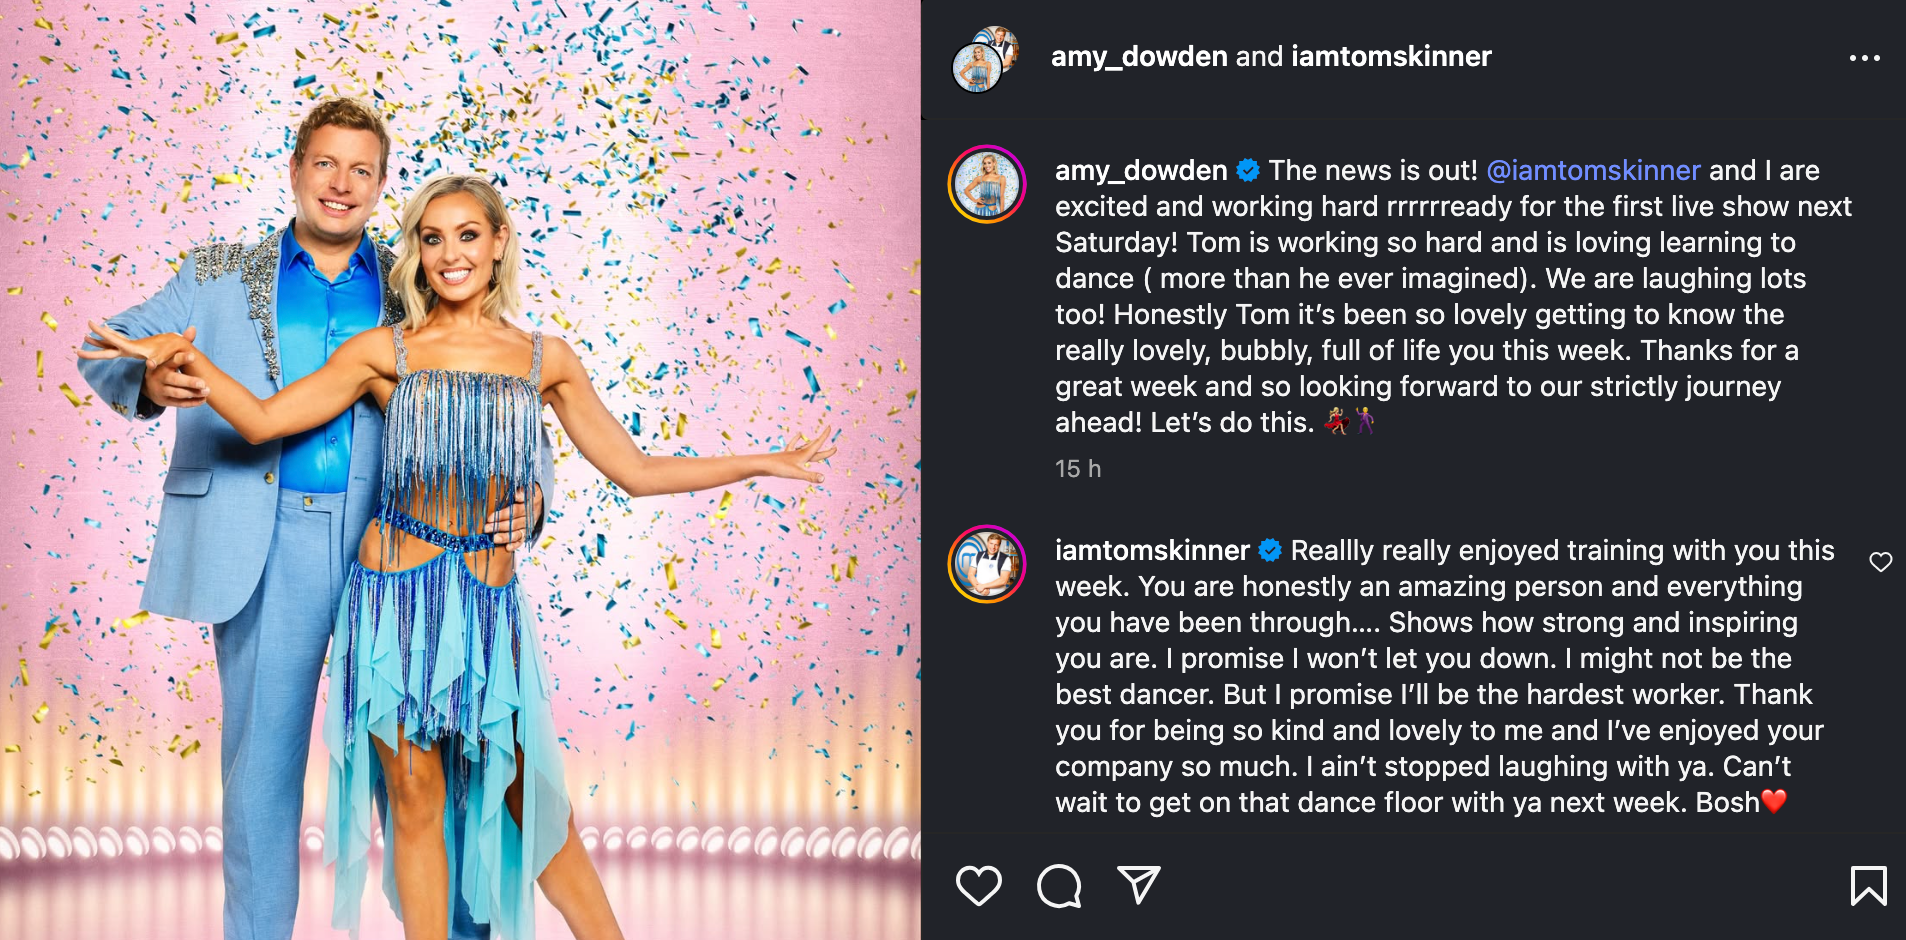This screenshot has height=940, width=1906.
Task: Click the amy_dowden username in the header
Action: coord(1137,57)
